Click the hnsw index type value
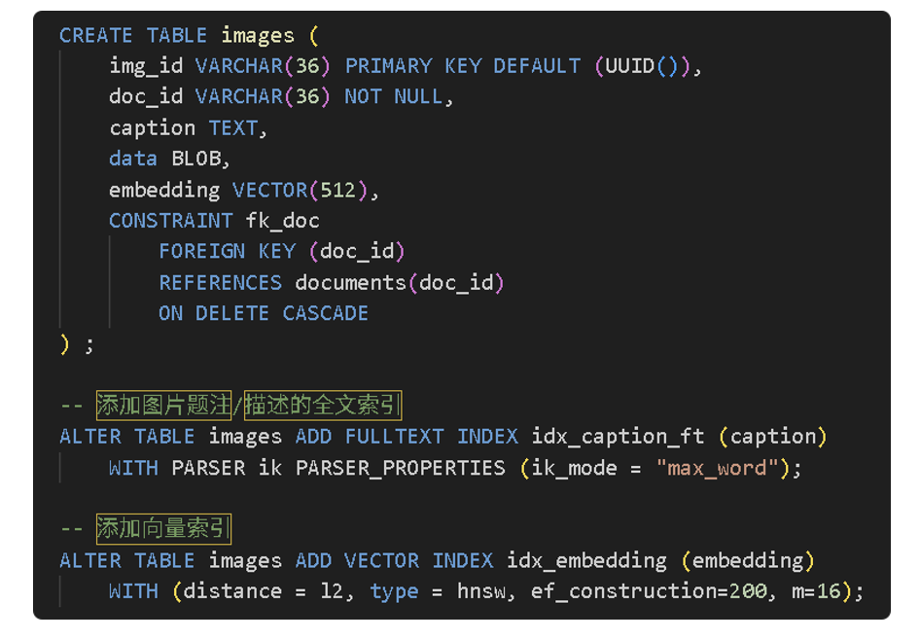 click(483, 591)
